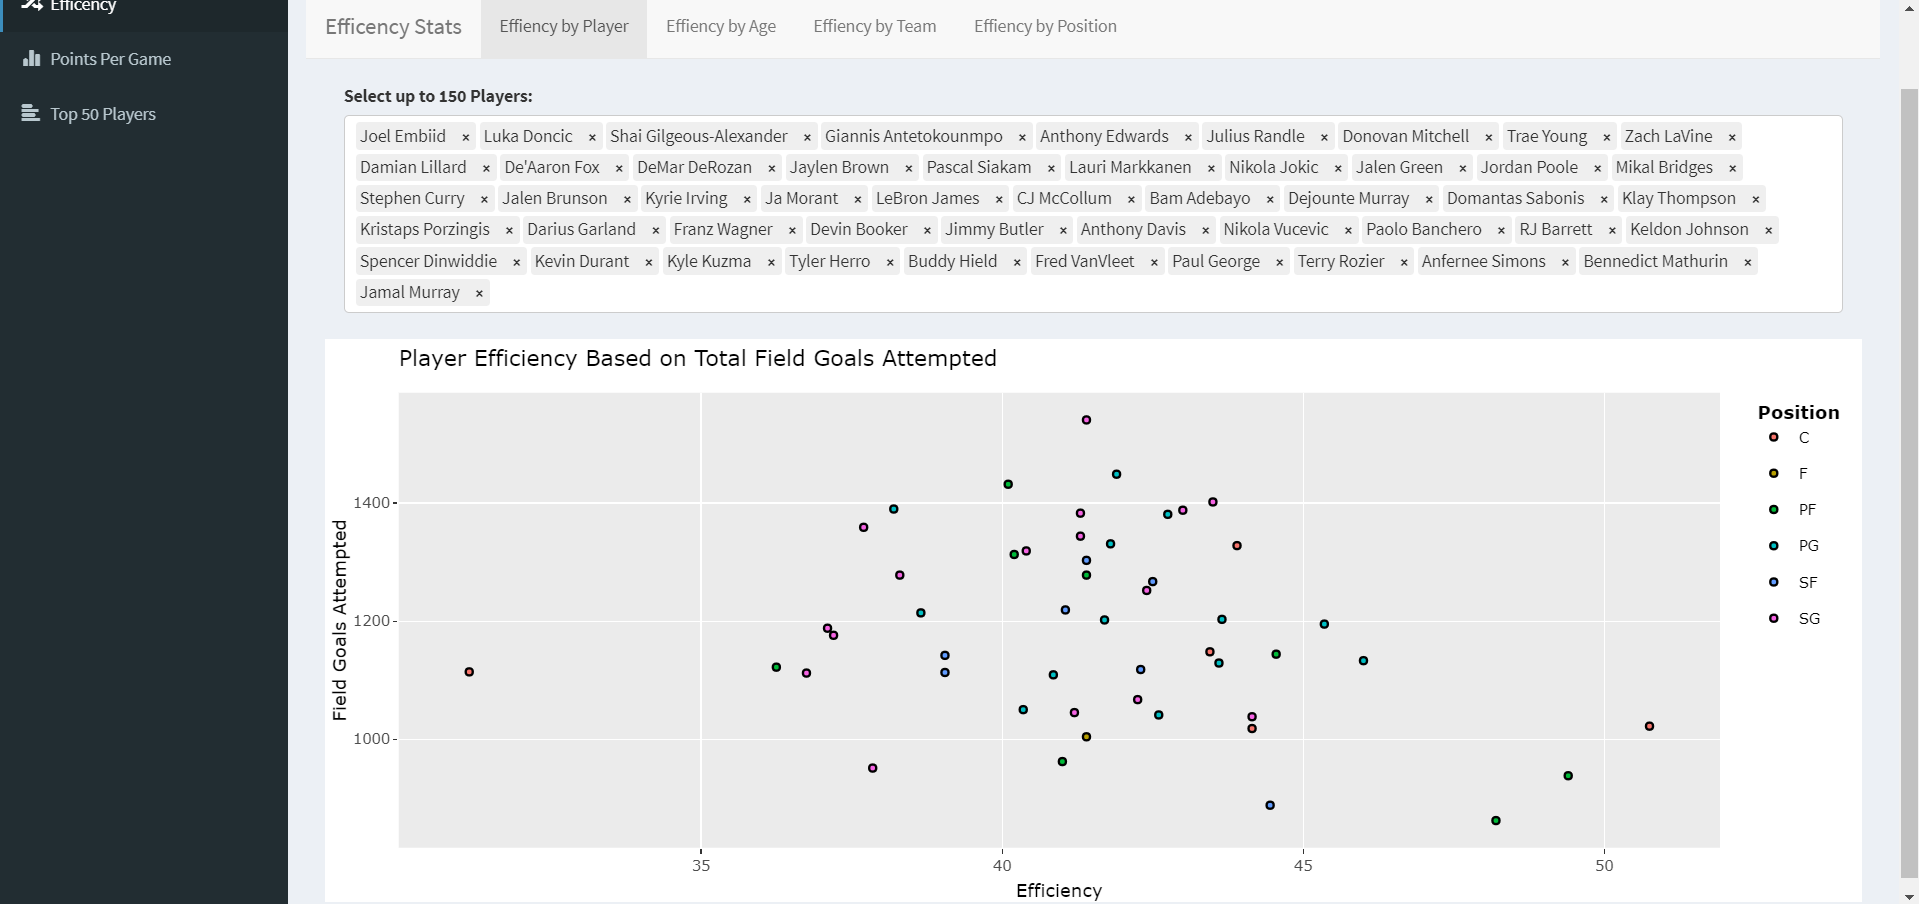Screen dimensions: 1919x904
Task: Click the Efficency sidebar line-chart icon
Action: [31, 5]
